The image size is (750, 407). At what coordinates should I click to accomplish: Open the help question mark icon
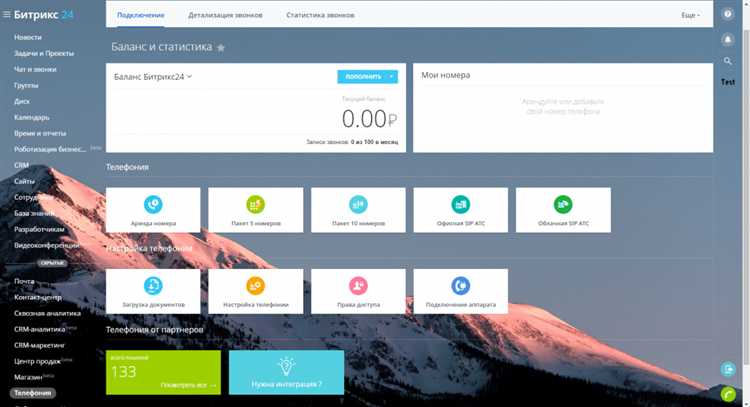[x=728, y=14]
